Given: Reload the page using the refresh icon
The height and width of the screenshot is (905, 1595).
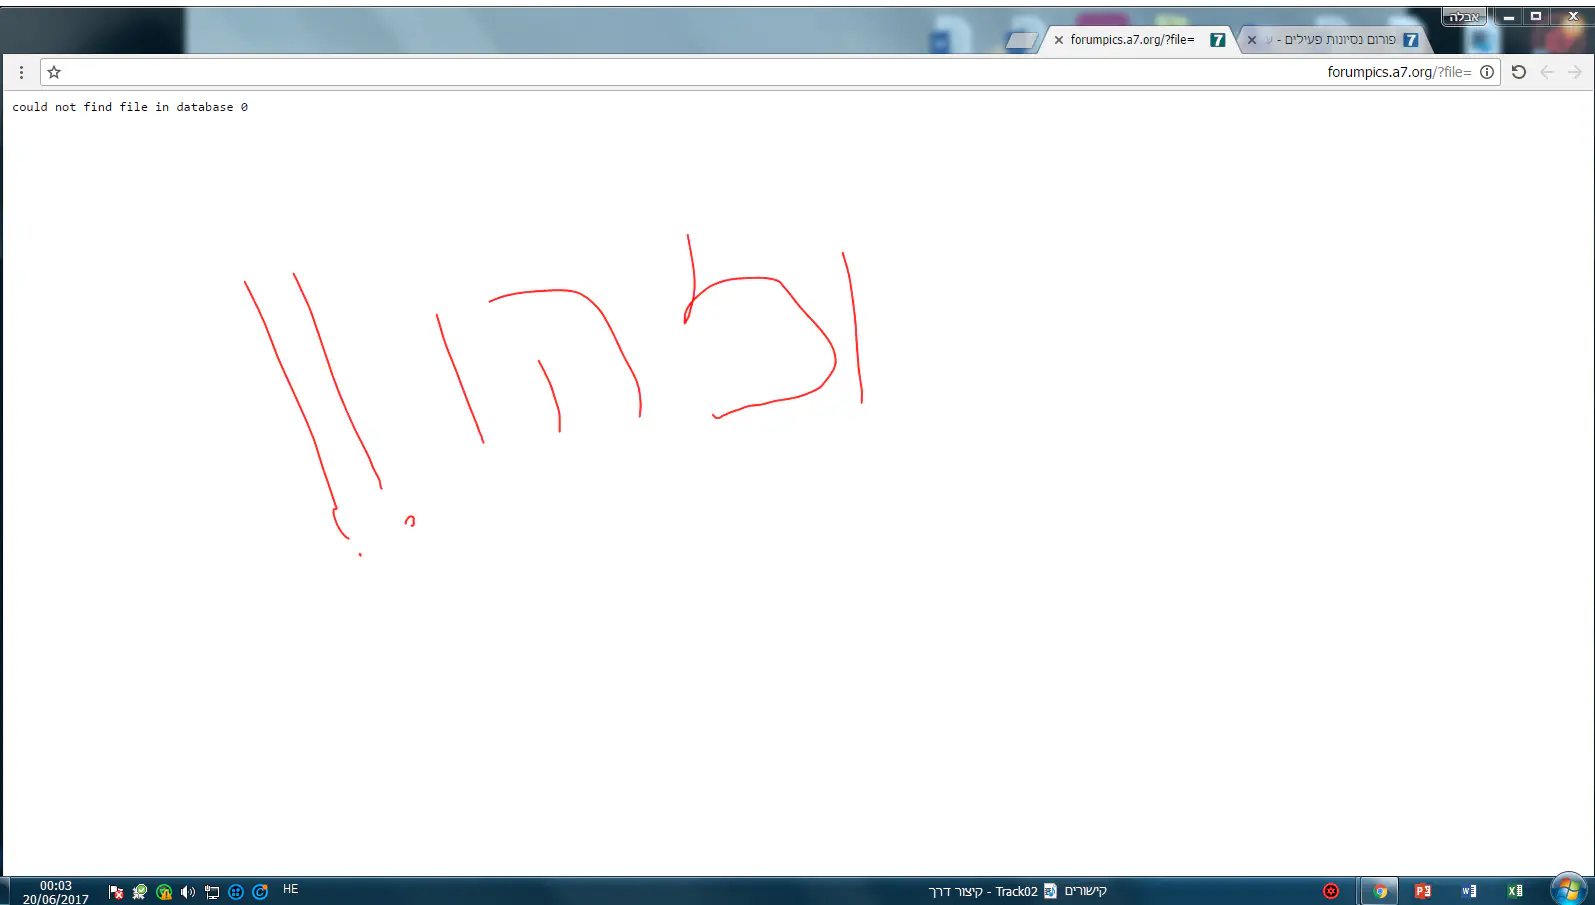Looking at the screenshot, I should 1518,72.
